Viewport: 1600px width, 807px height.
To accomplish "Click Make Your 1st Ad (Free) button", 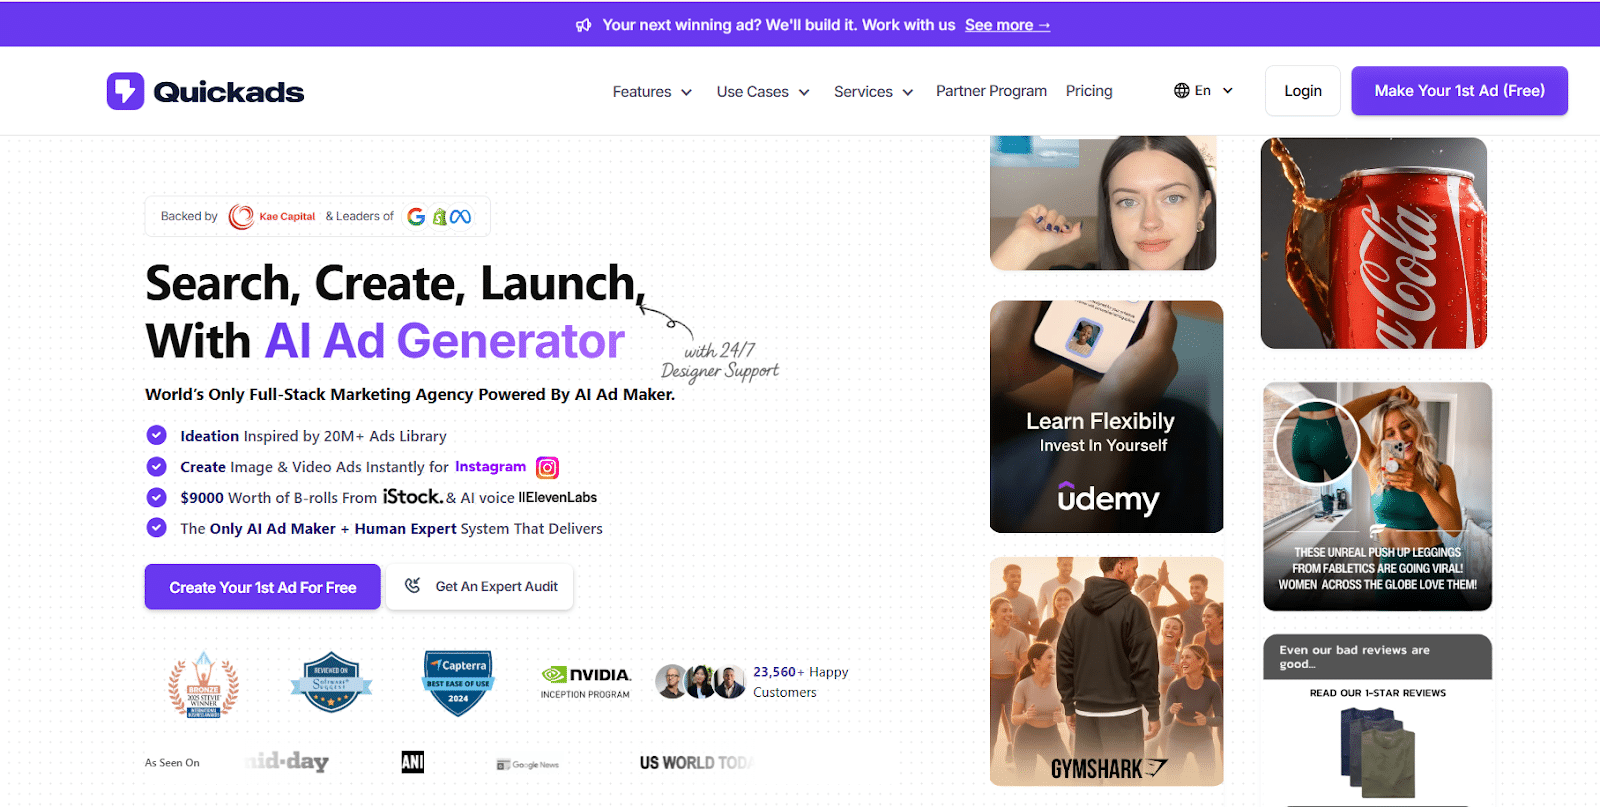I will coord(1459,91).
